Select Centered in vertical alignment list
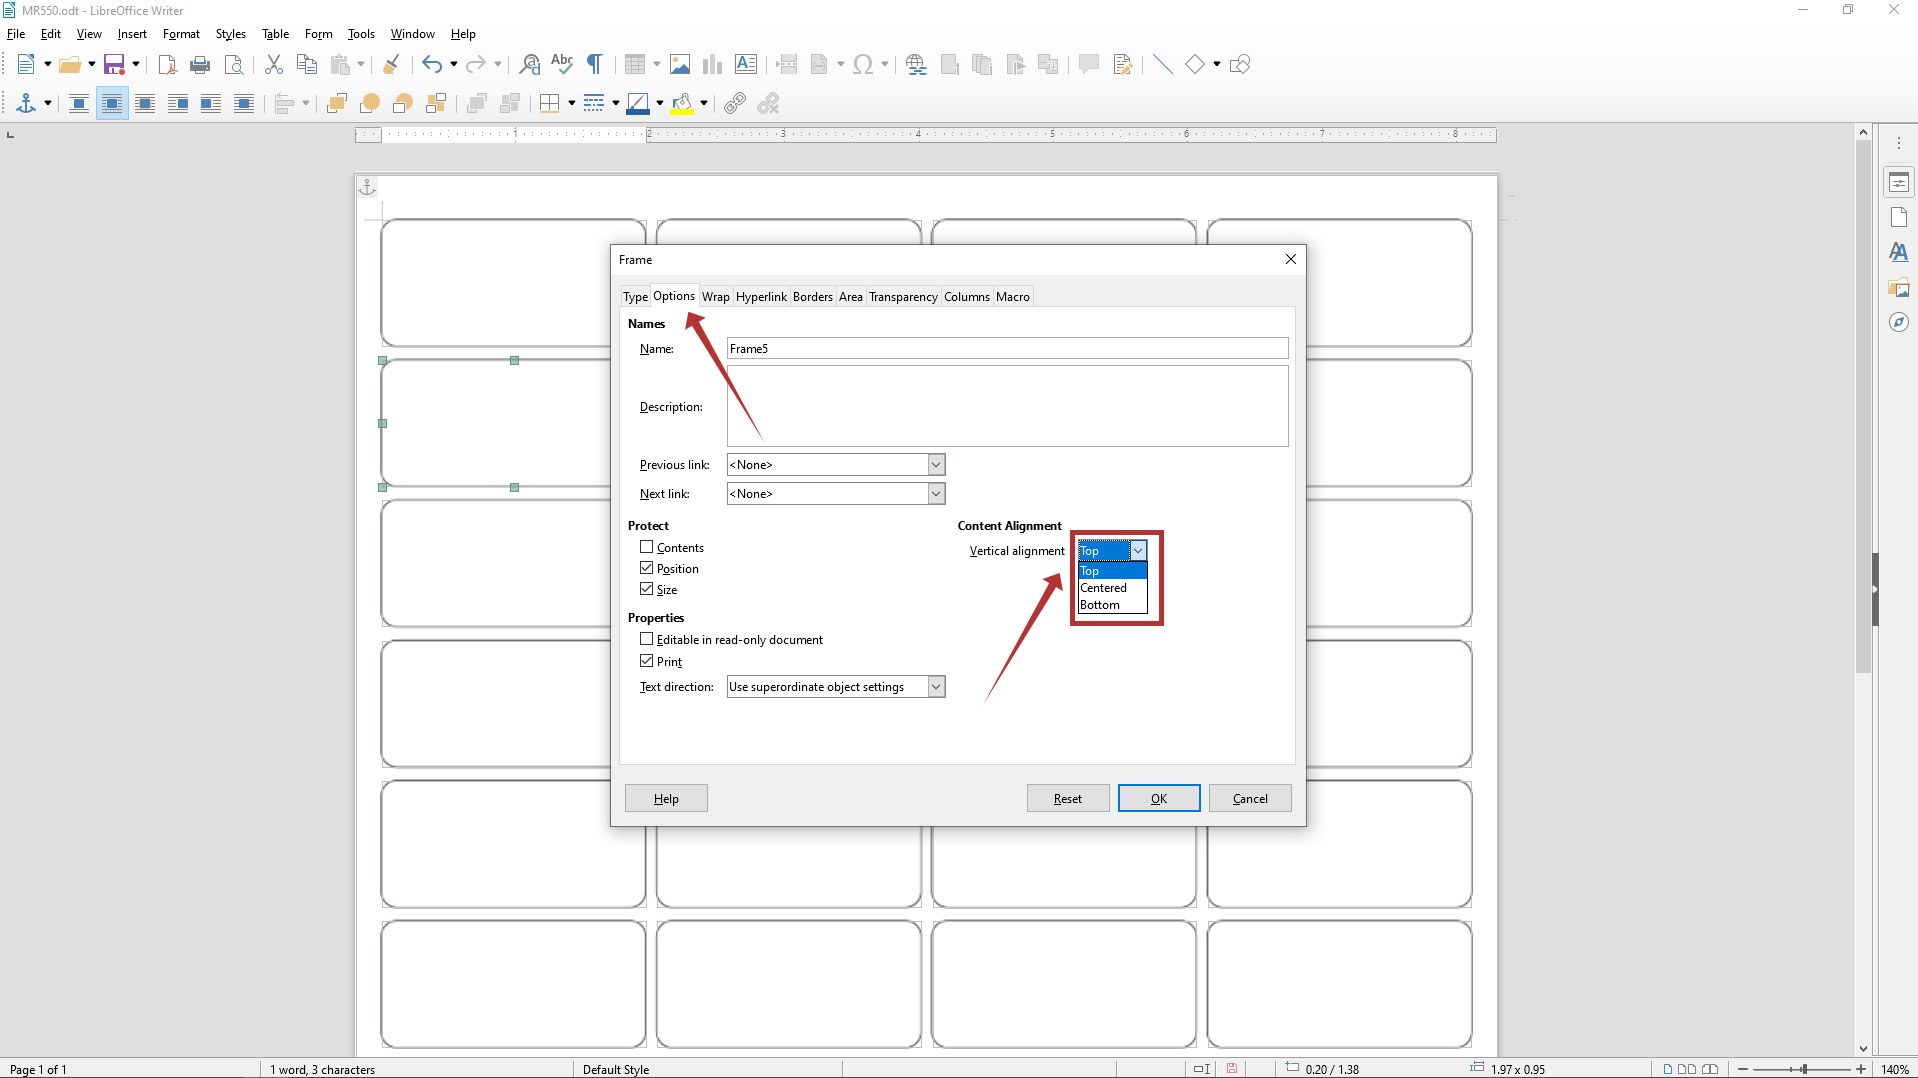The height and width of the screenshot is (1078, 1918). (x=1104, y=588)
